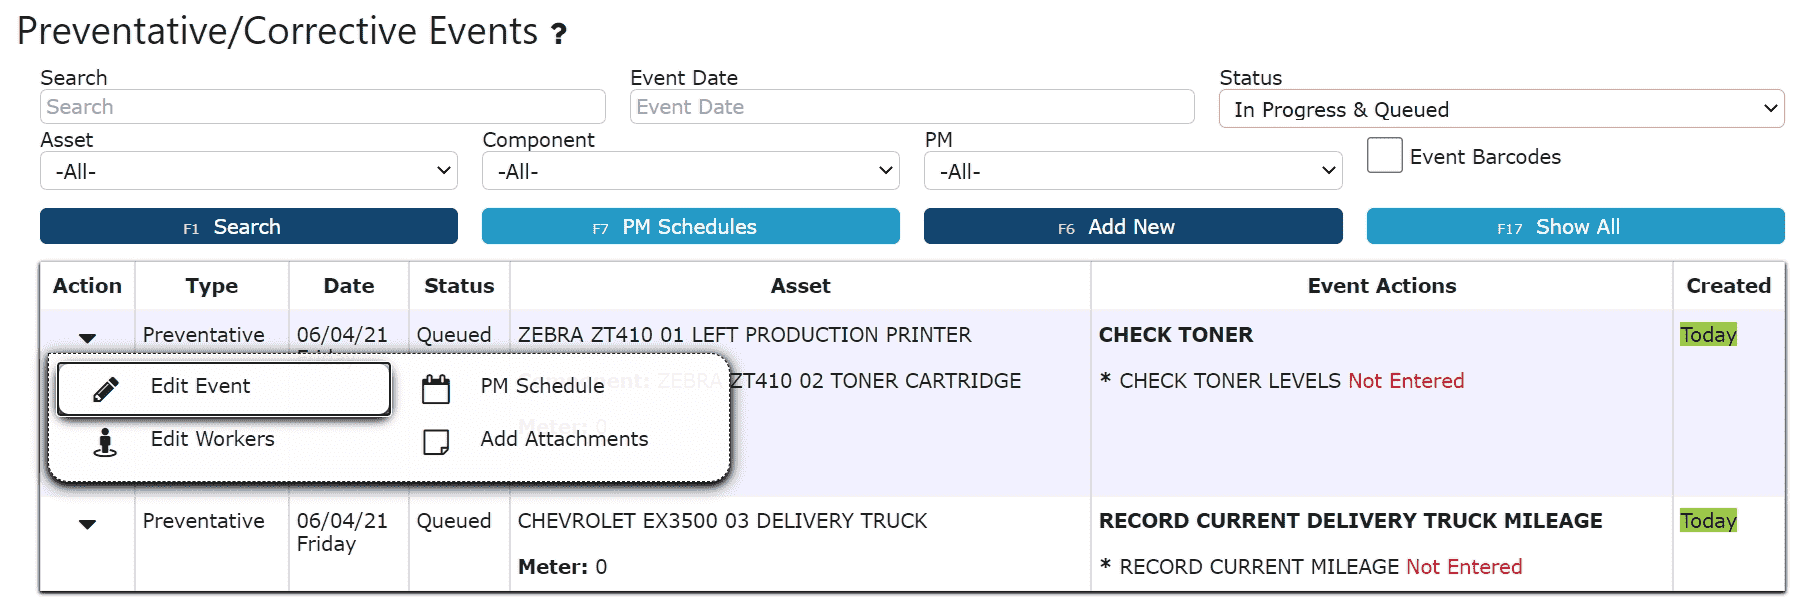
Task: Click the help question mark next to page title
Action: (559, 35)
